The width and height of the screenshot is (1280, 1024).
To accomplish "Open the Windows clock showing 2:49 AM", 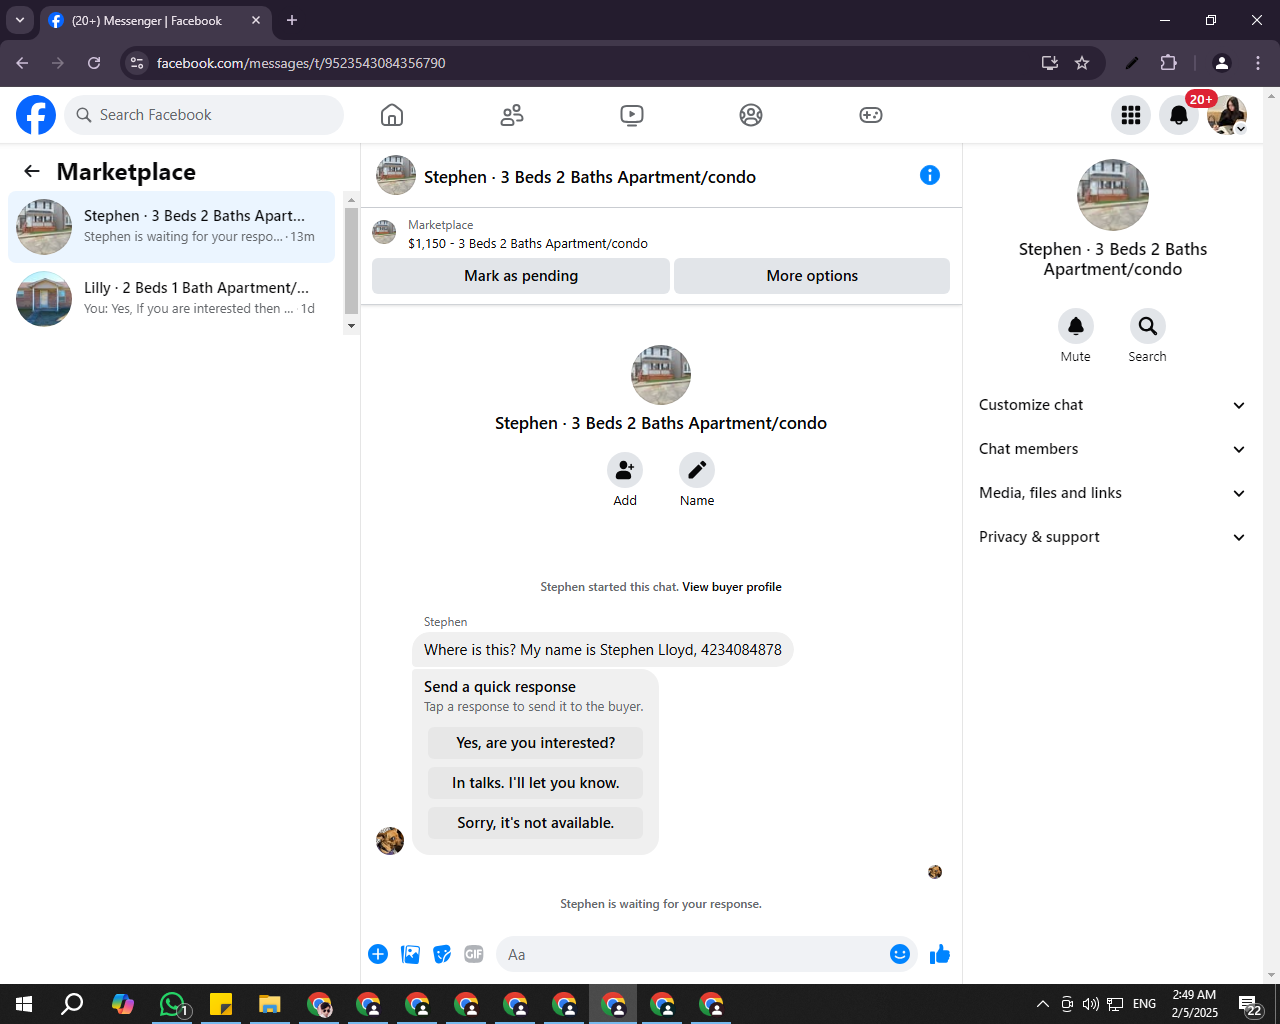I will point(1195,1004).
